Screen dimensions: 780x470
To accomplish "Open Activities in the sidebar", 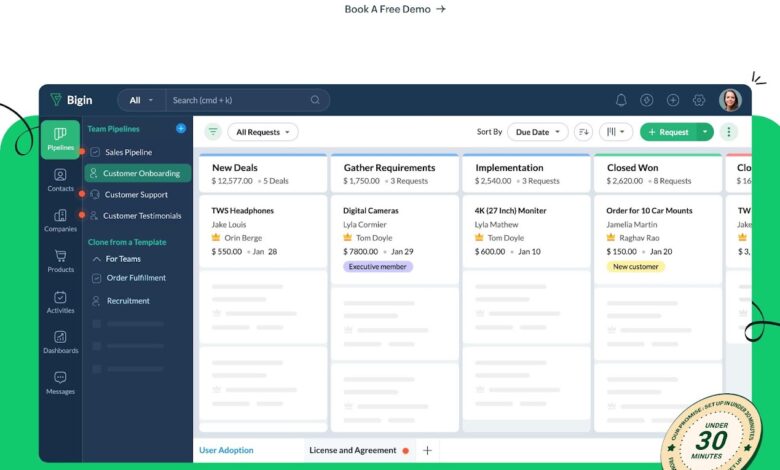I will pos(60,302).
